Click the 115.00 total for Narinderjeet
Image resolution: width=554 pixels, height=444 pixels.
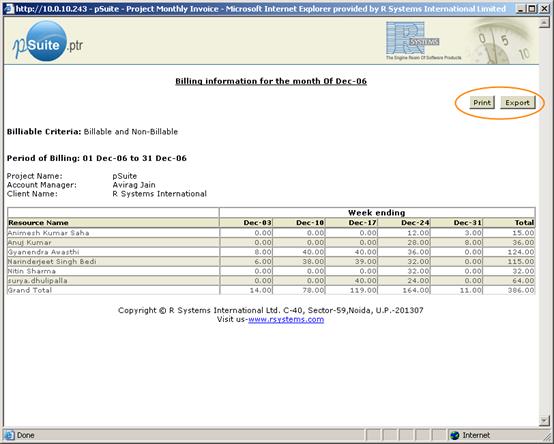click(521, 262)
